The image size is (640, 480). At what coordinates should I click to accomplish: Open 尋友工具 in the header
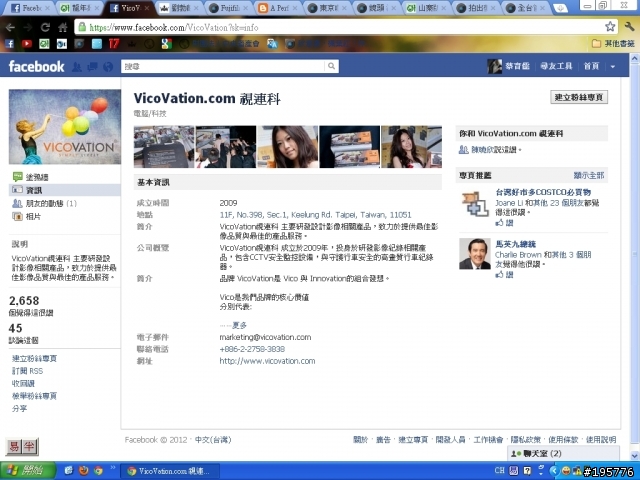pyautogui.click(x=556, y=66)
